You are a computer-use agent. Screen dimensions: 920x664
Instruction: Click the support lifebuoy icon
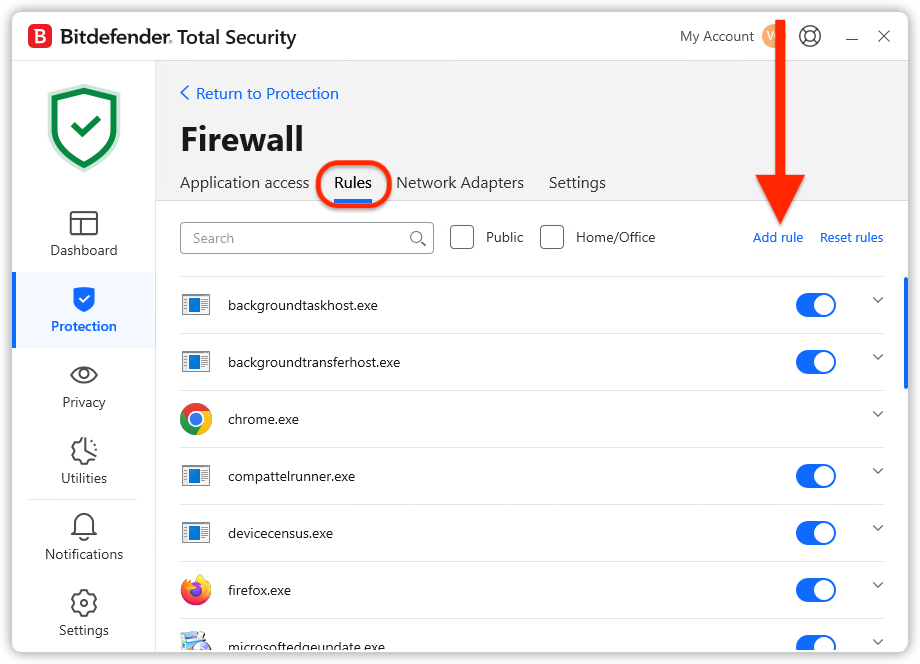(810, 36)
